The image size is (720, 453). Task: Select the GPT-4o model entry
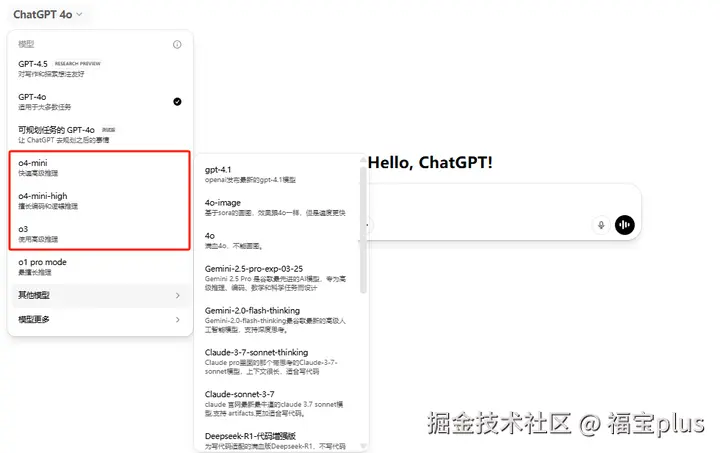[x=100, y=101]
